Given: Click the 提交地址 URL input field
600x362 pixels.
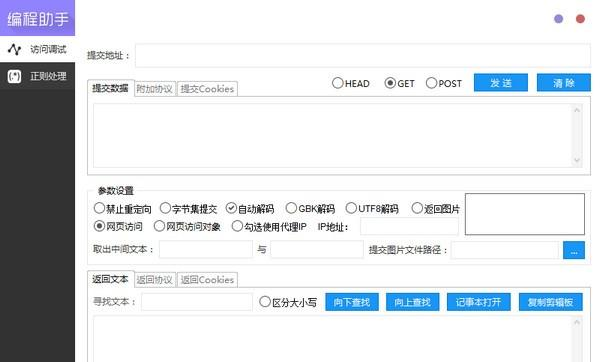Looking at the screenshot, I should coord(363,55).
